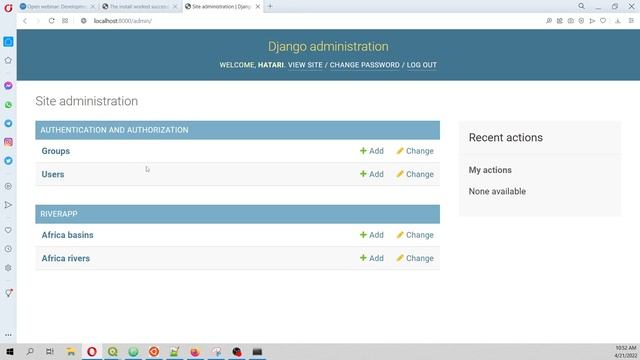Click the View Site link
Screen dimensions: 640x360
(305, 65)
